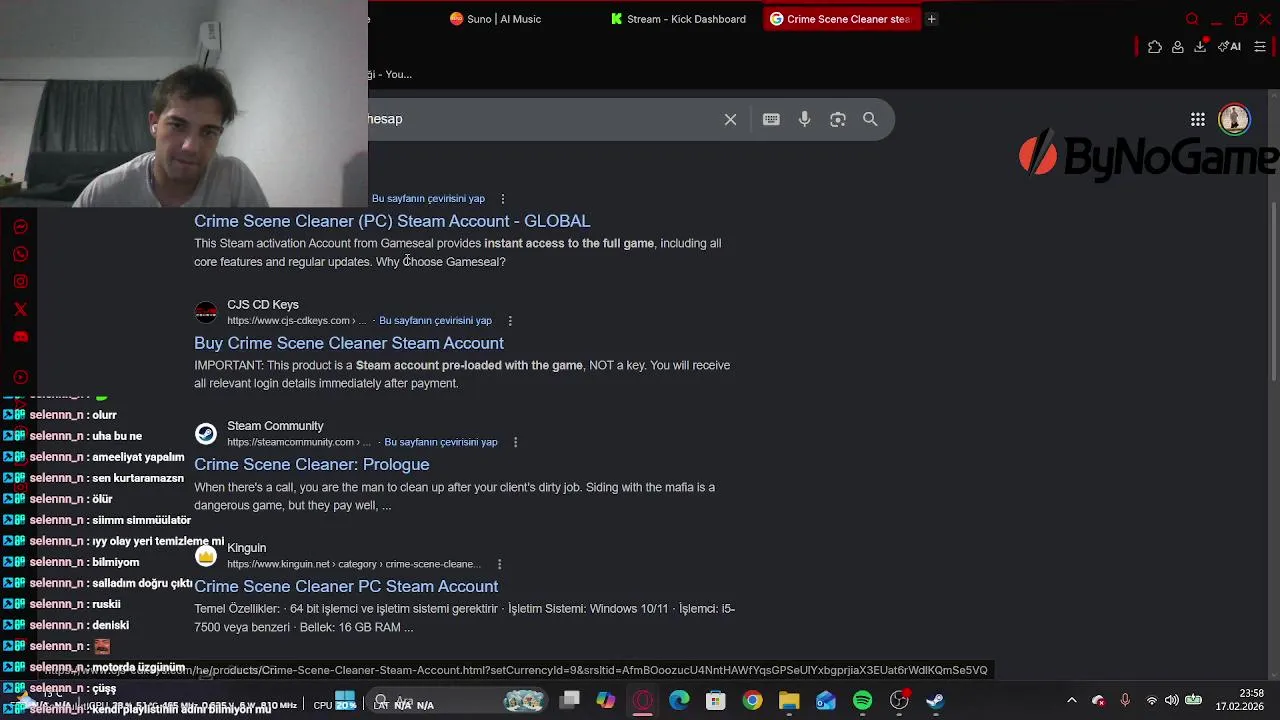Screen dimensions: 1280x720
Task: Open X (Twitter) in the sidebar
Action: tap(20, 309)
